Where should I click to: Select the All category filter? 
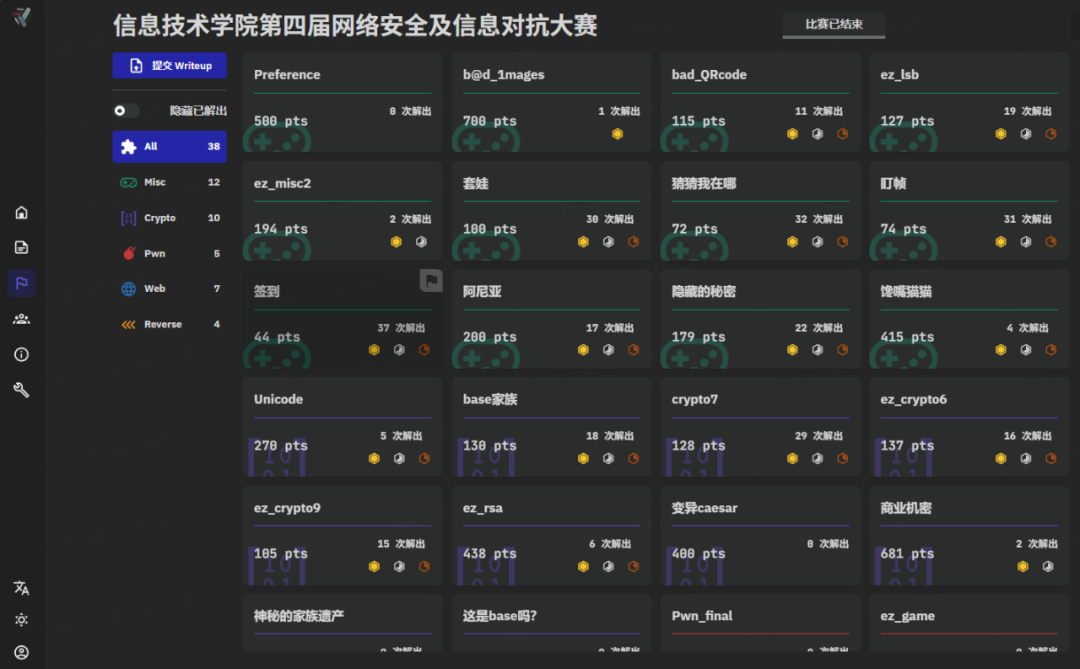[x=169, y=147]
